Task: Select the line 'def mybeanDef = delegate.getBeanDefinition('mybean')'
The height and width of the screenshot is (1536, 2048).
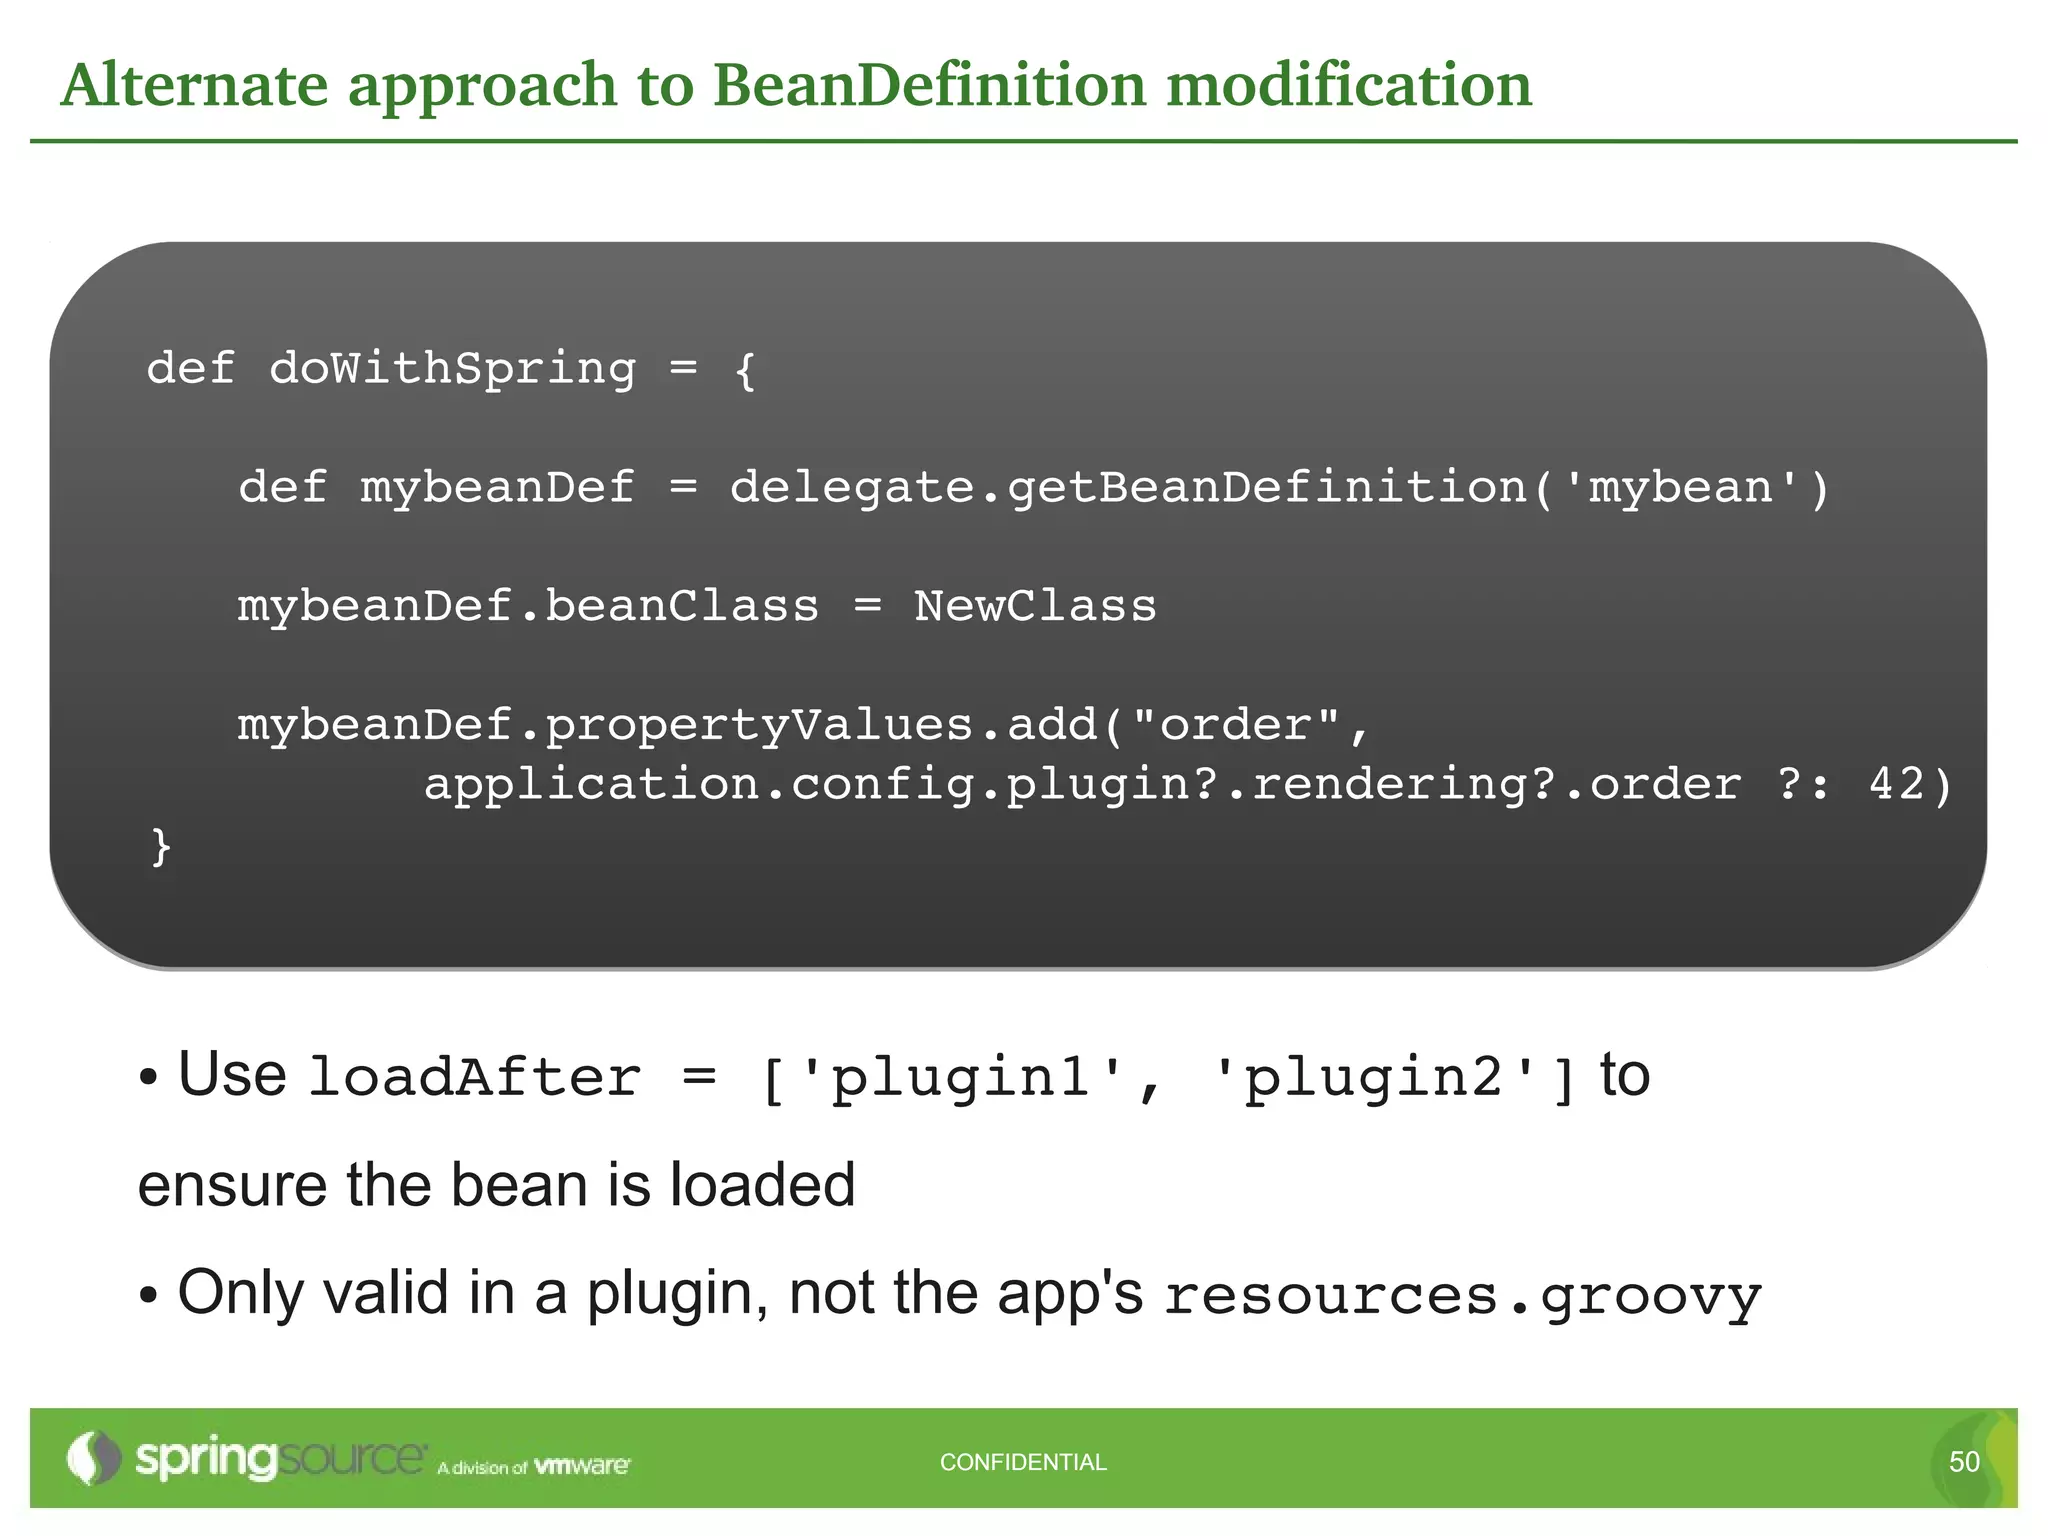Action: [x=1034, y=488]
